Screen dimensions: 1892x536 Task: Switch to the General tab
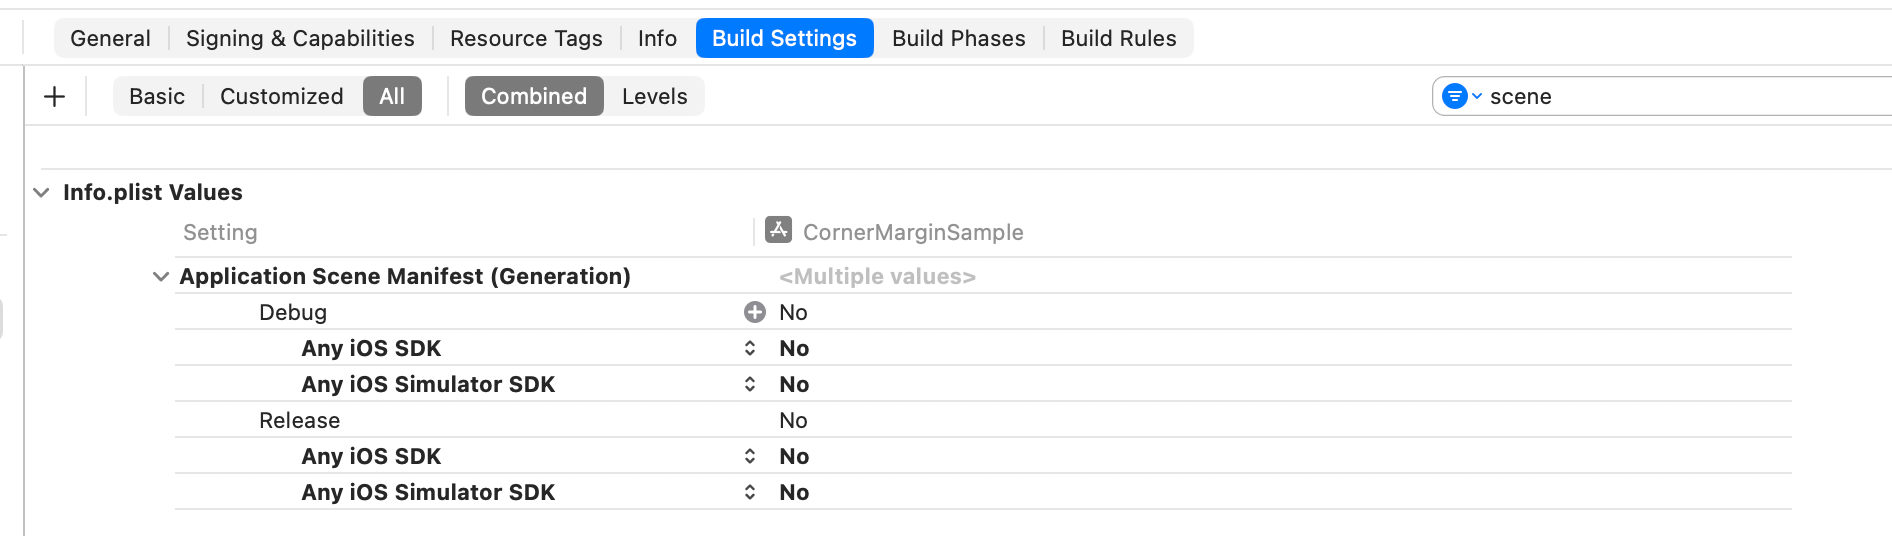pyautogui.click(x=110, y=38)
